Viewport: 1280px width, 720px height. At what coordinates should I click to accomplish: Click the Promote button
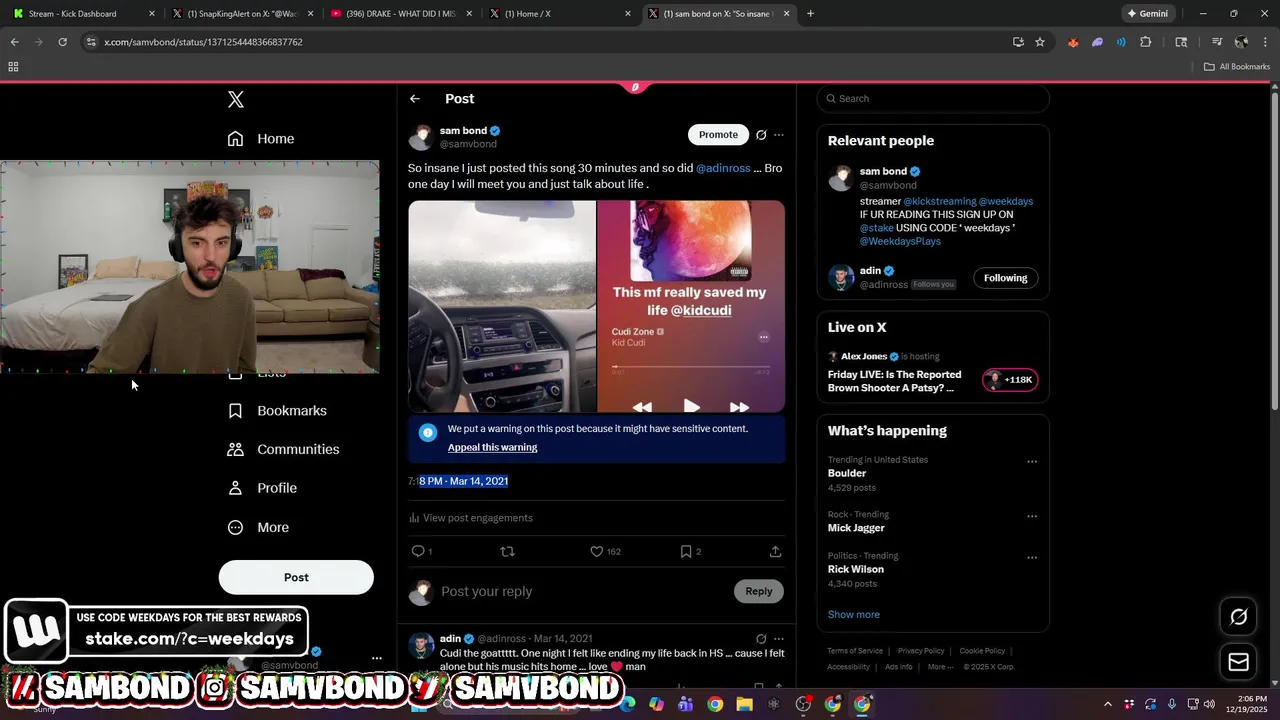coord(718,135)
